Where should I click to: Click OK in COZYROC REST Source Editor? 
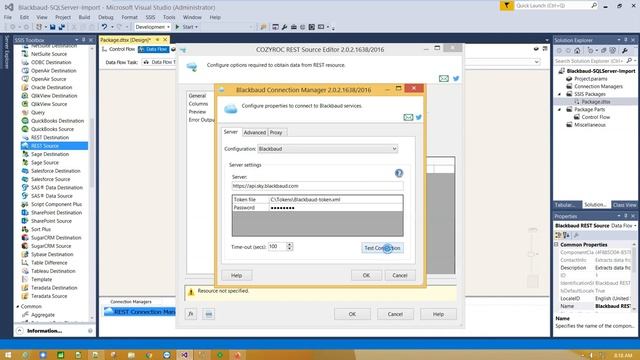[352, 314]
